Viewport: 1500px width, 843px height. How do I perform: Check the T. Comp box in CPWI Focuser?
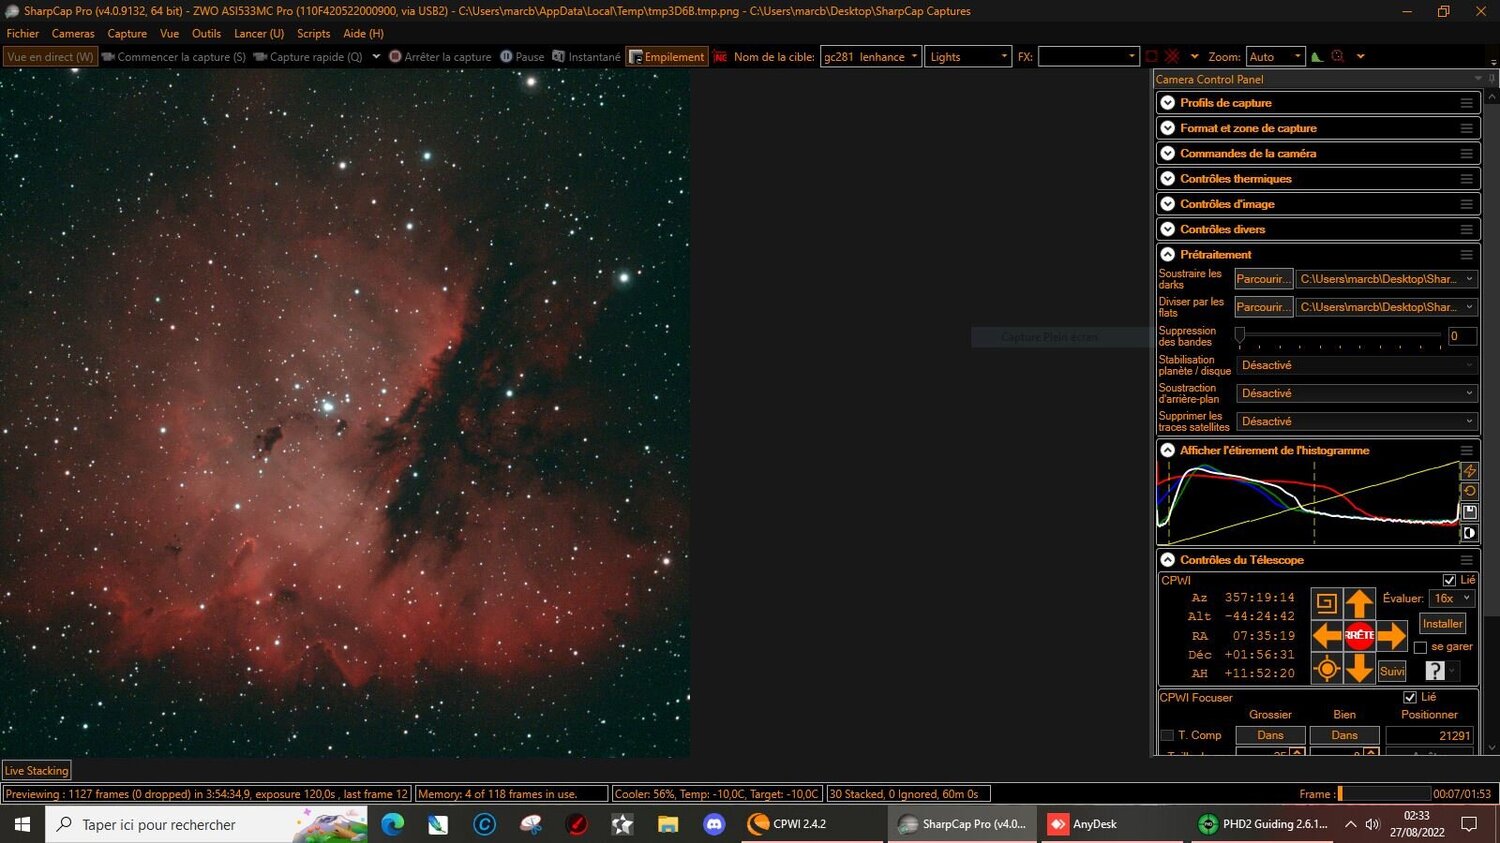point(1167,734)
